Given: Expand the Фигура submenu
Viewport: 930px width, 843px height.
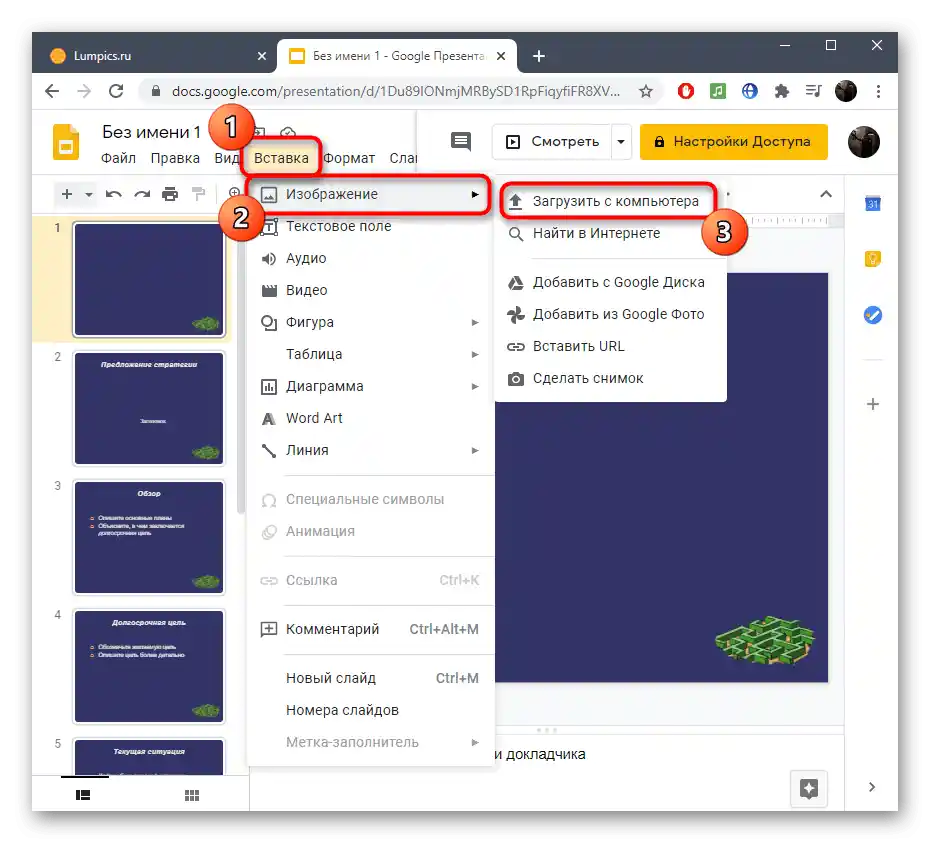Looking at the screenshot, I should point(370,322).
